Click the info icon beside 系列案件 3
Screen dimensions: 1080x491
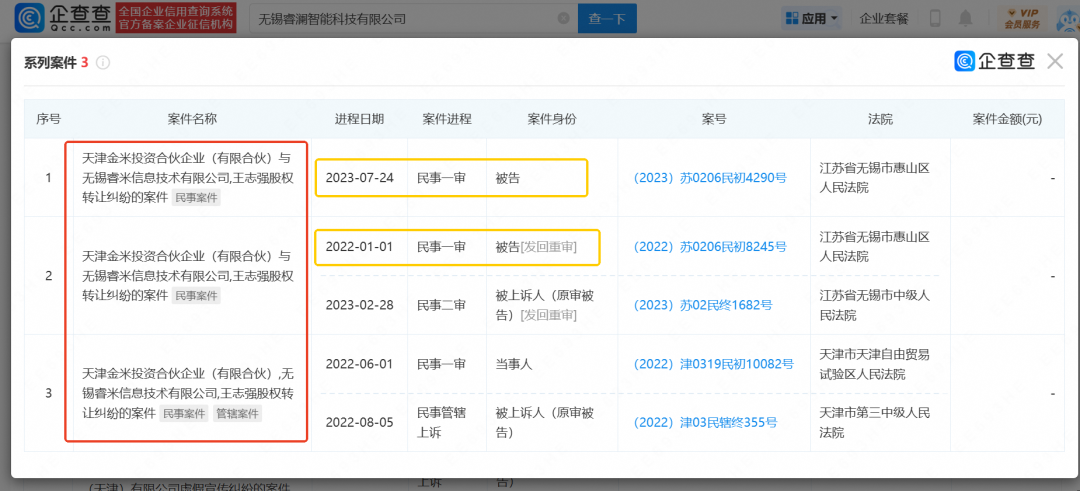(103, 63)
